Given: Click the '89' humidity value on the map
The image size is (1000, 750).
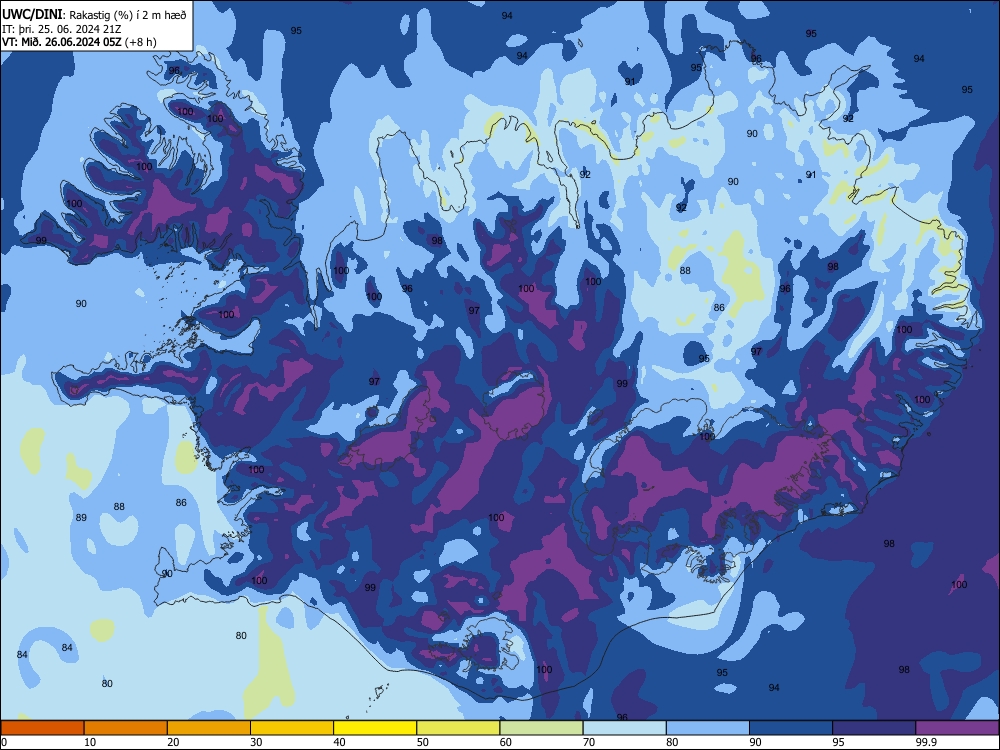Looking at the screenshot, I should click(x=81, y=517).
